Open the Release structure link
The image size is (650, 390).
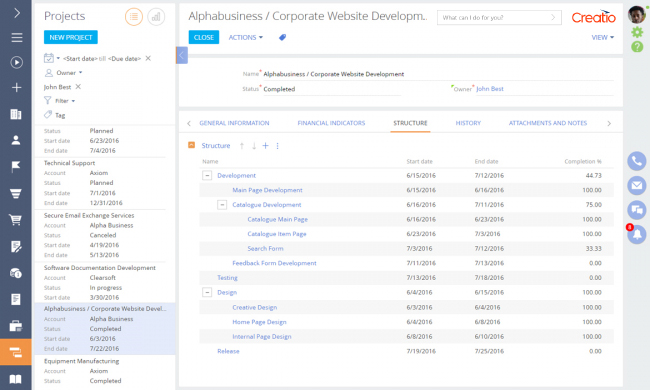coord(228,351)
